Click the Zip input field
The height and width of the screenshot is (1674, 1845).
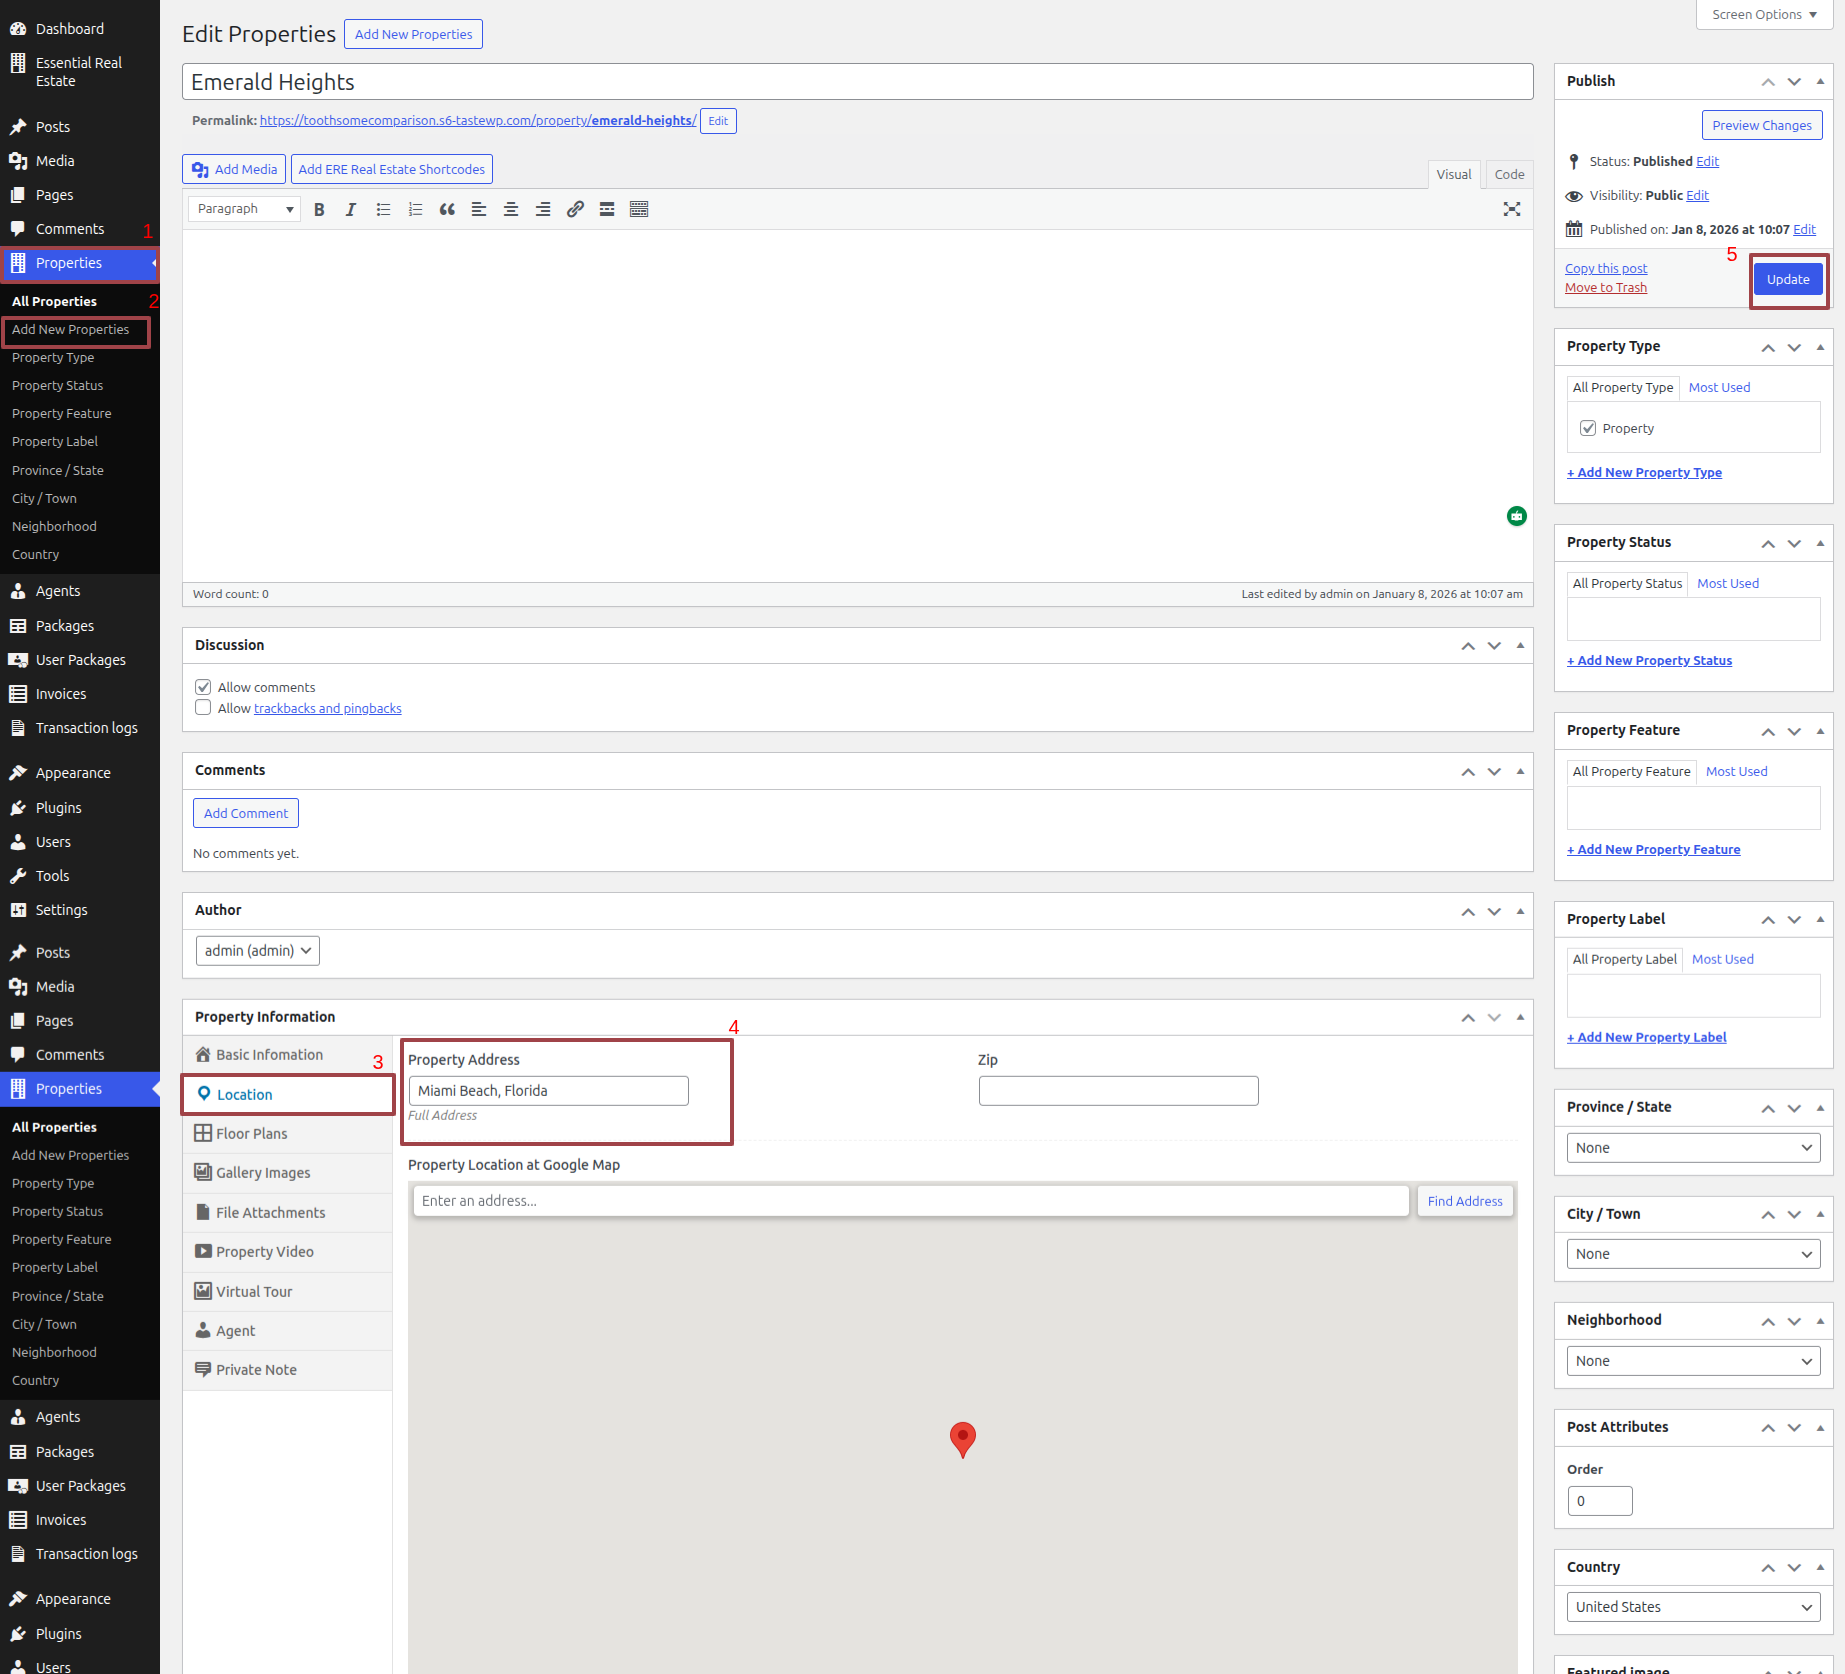1118,1091
